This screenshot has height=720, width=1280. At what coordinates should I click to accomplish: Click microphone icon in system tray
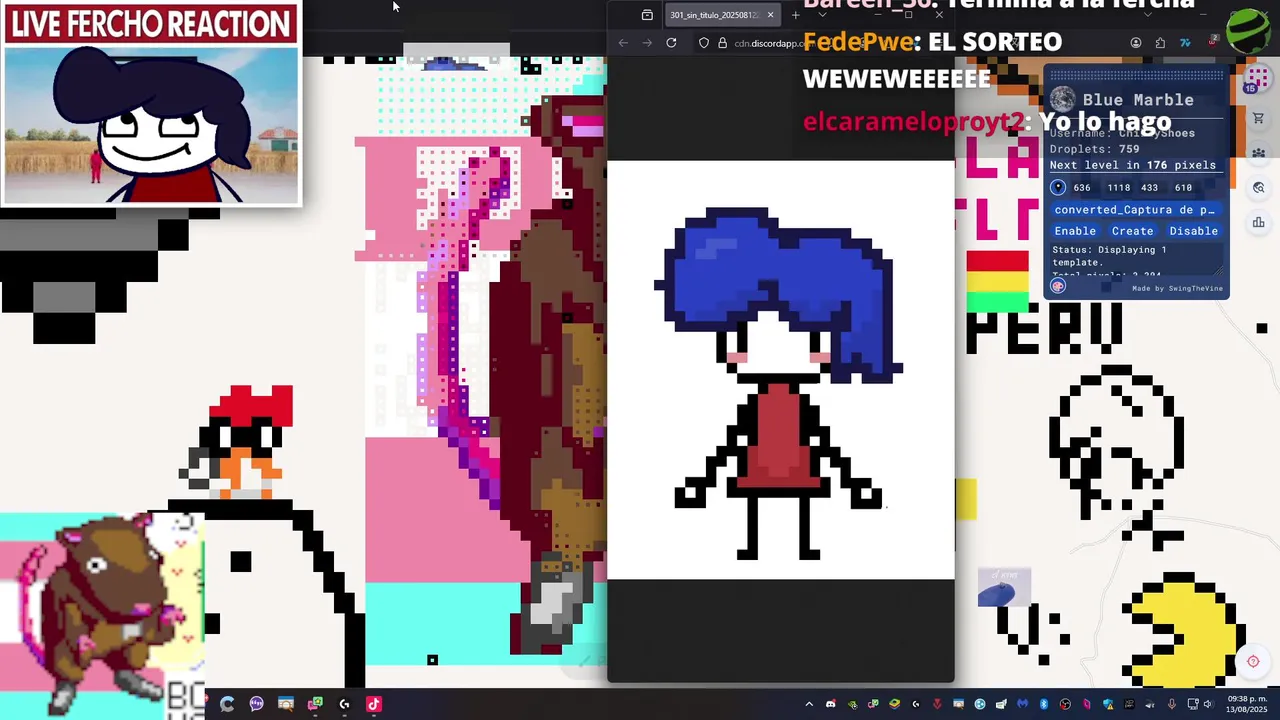point(1172,704)
